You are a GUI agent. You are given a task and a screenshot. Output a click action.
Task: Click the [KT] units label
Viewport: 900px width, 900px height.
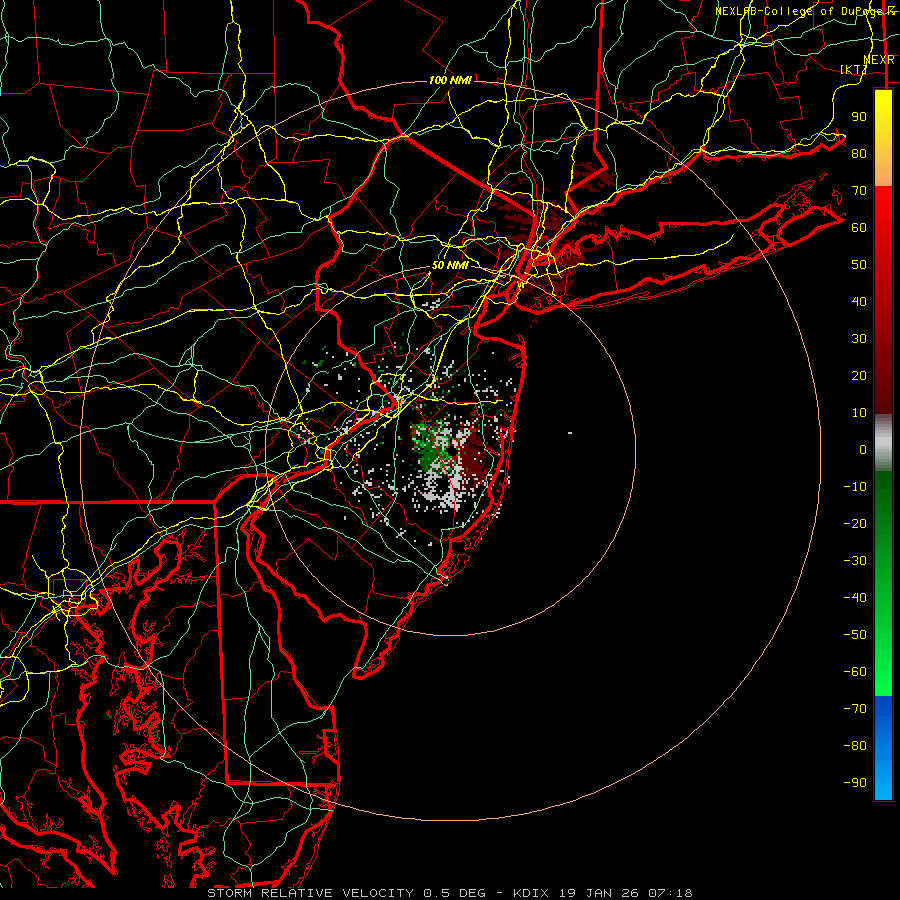tap(854, 69)
